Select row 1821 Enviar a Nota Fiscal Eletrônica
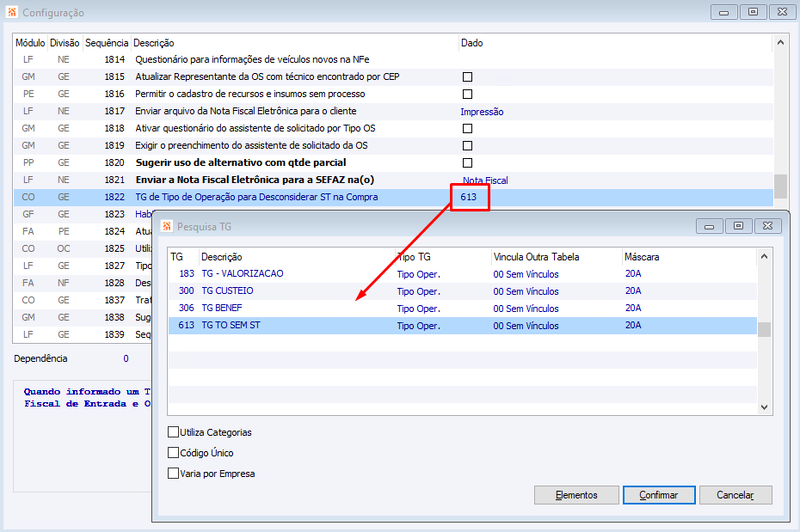This screenshot has height=532, width=800. [393, 180]
